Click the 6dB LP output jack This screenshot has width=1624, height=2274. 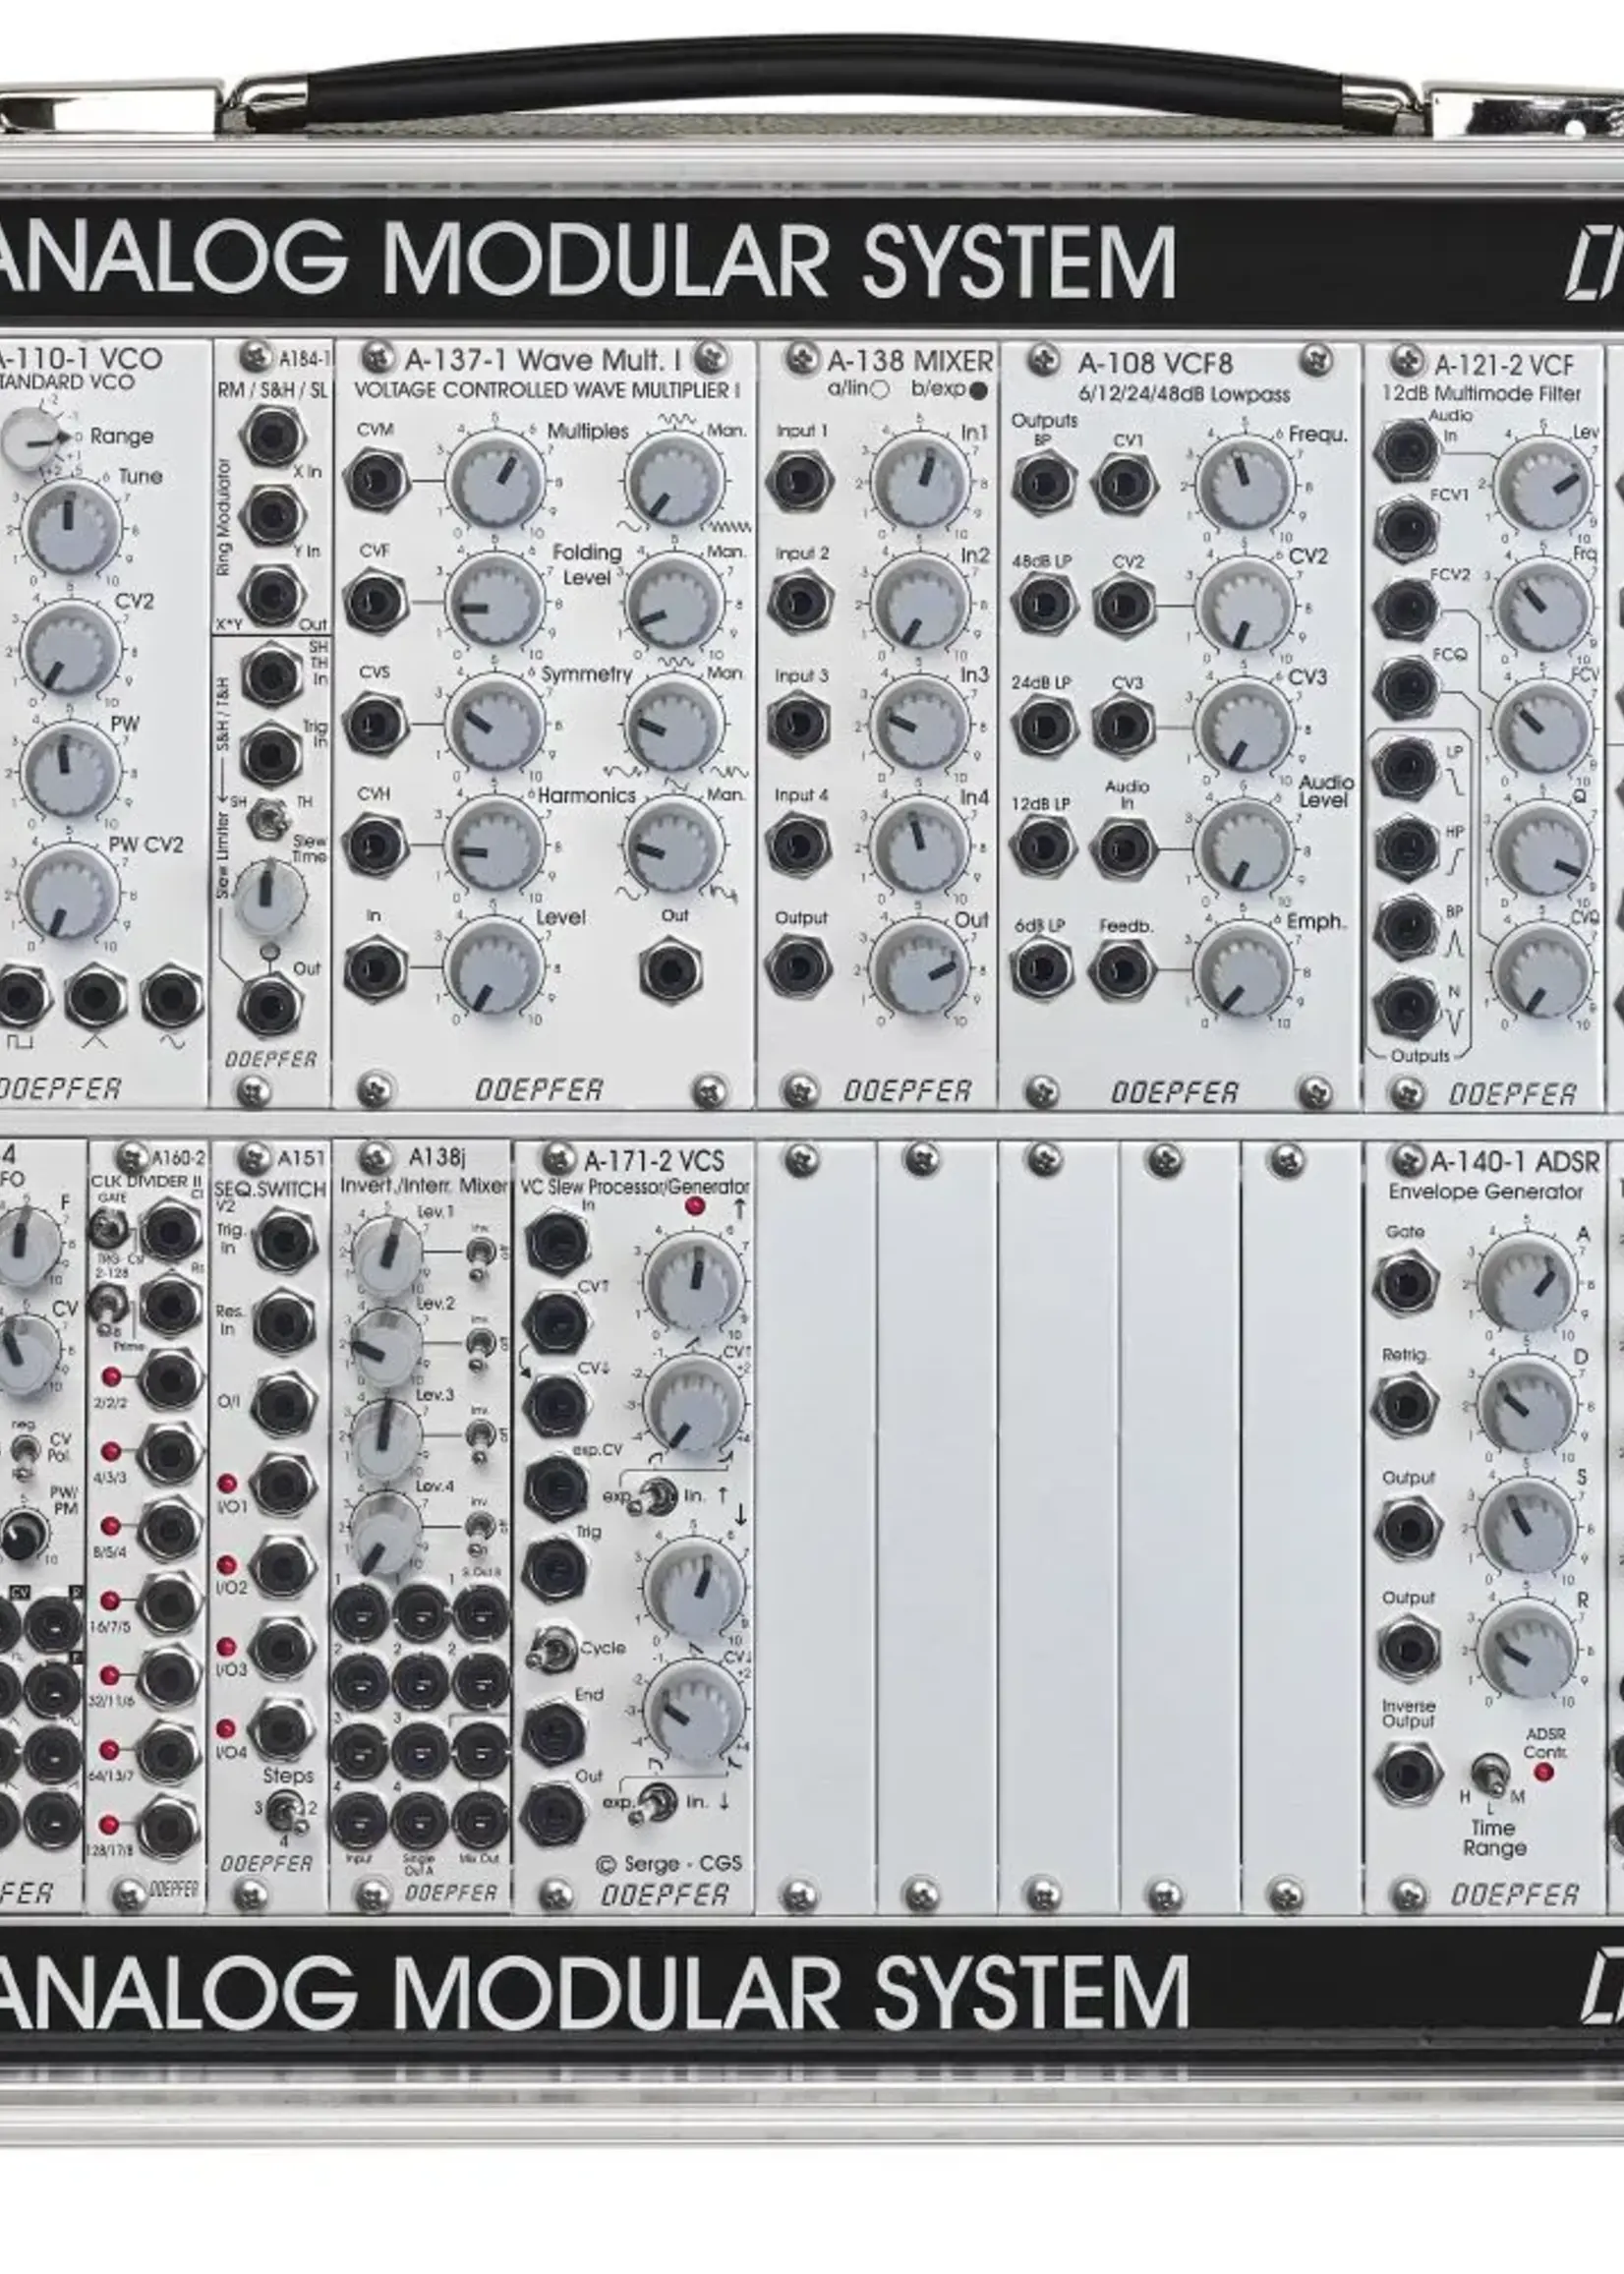coord(1043,970)
